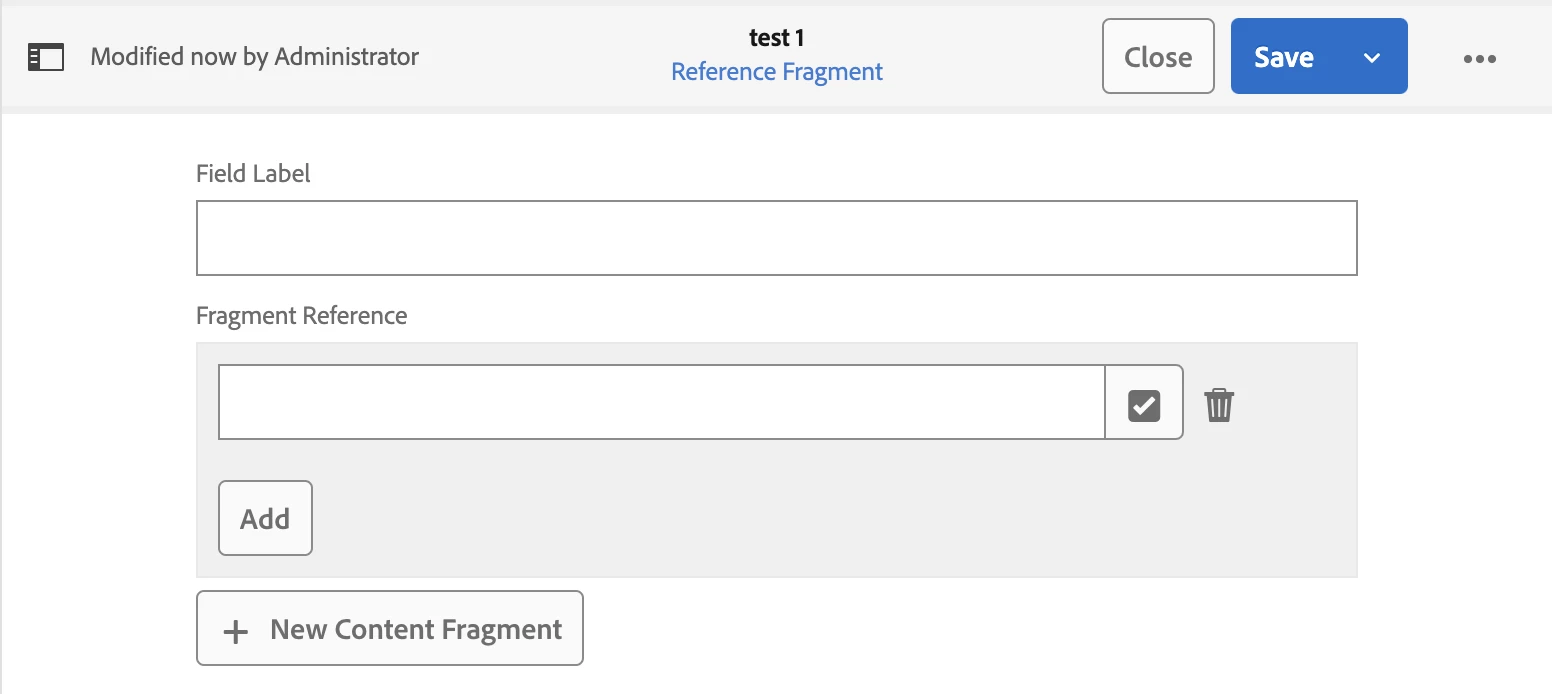Expand the Save dropdown chevron
Image resolution: width=1552 pixels, height=694 pixels.
tap(1372, 57)
